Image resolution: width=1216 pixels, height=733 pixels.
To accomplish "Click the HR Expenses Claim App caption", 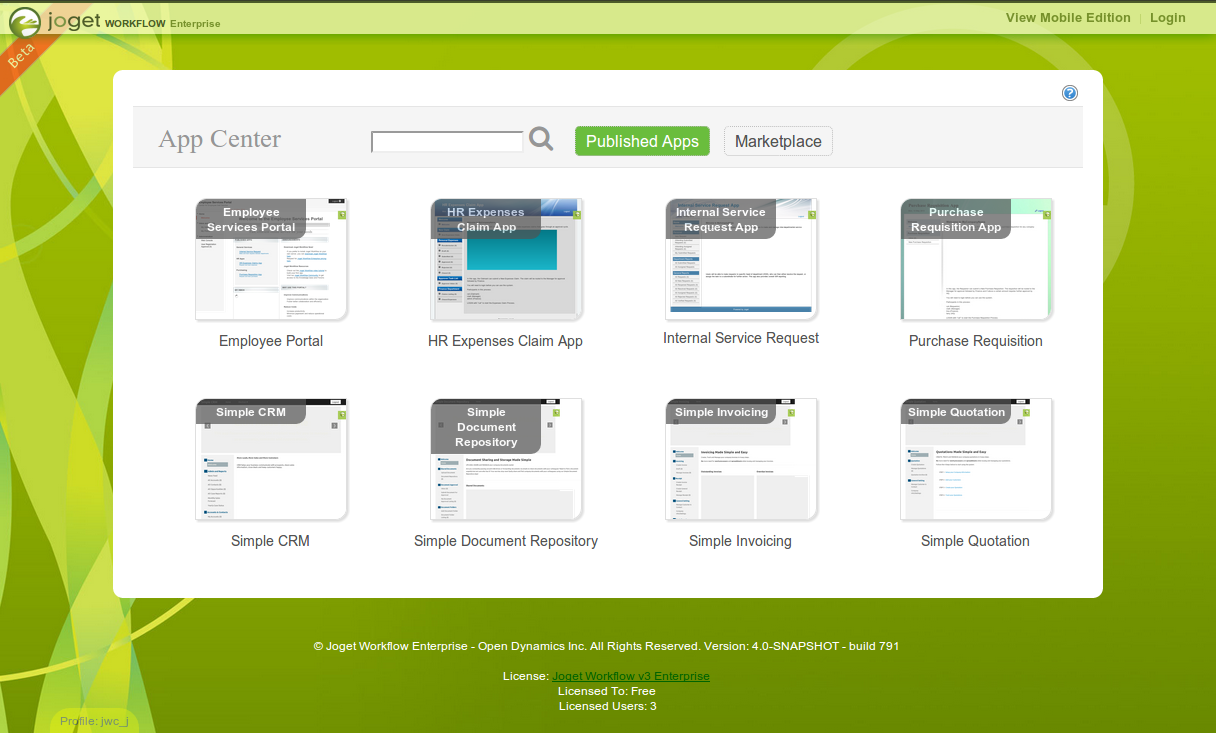I will [505, 341].
